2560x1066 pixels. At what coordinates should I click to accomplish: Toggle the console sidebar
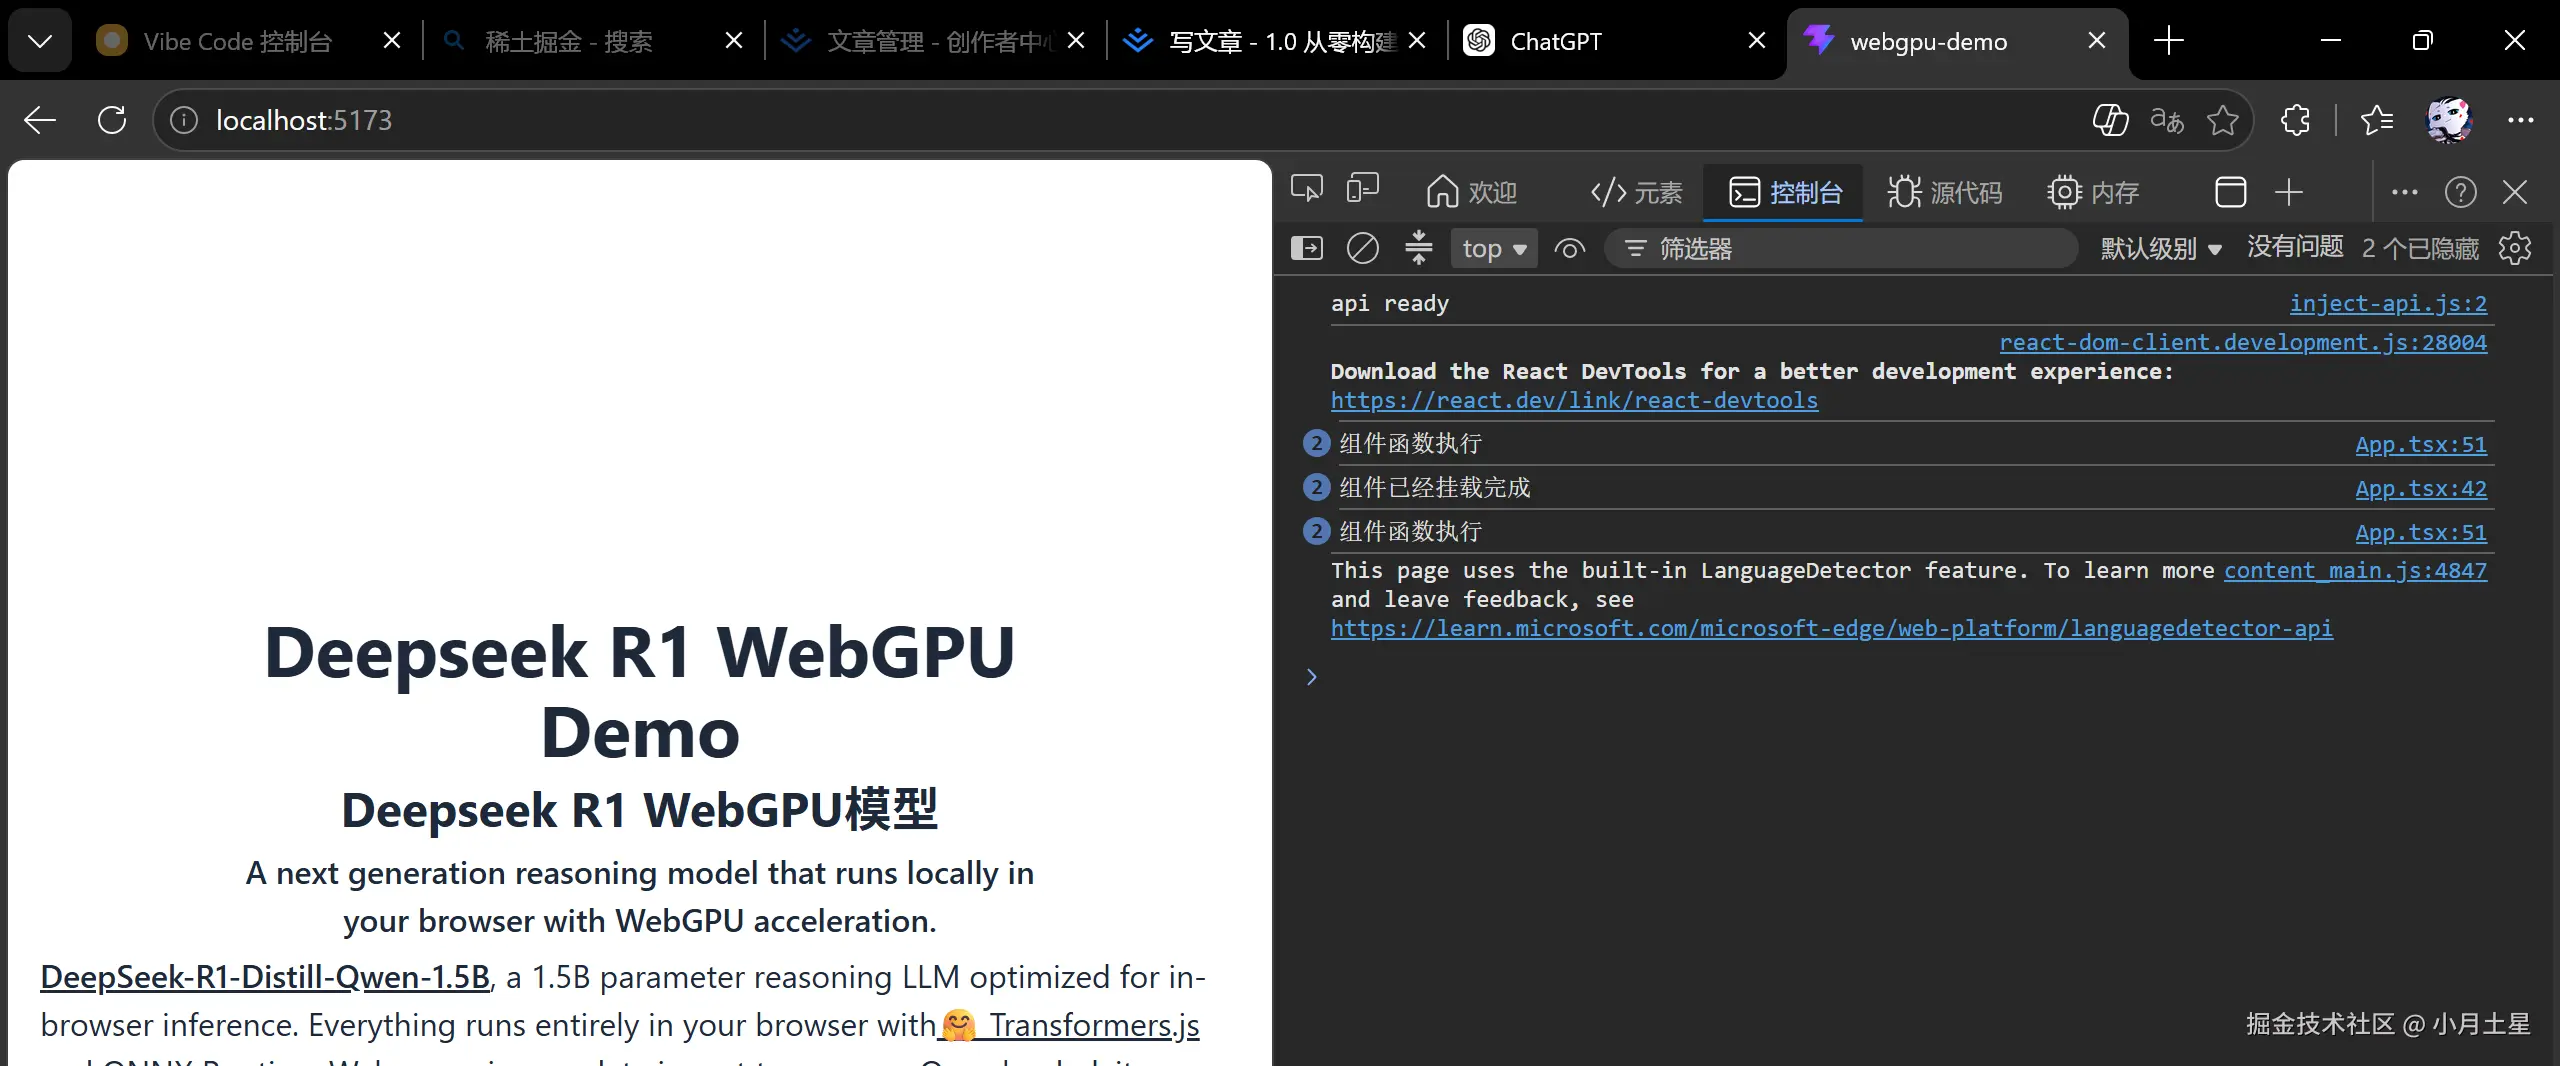click(1307, 248)
